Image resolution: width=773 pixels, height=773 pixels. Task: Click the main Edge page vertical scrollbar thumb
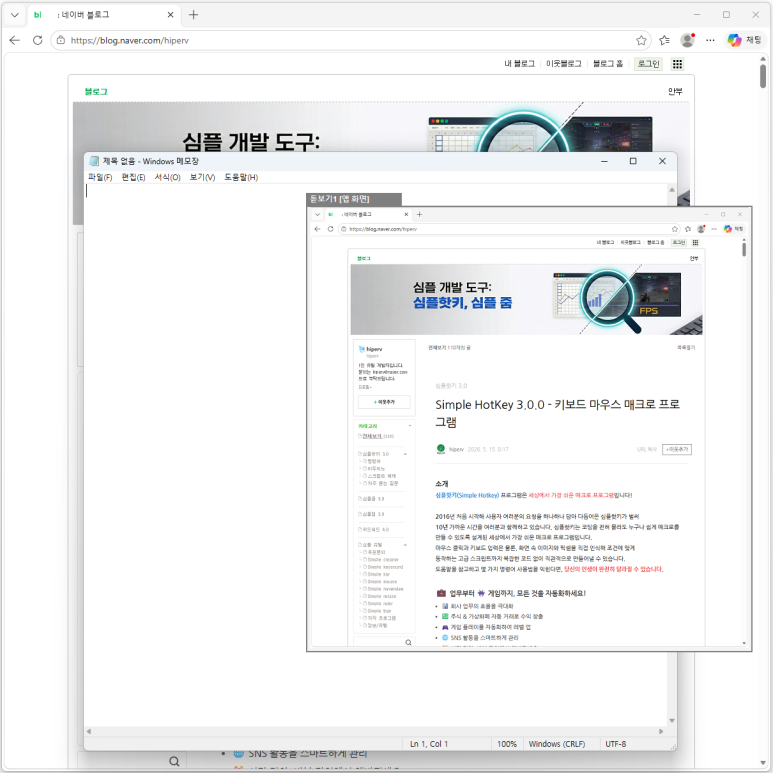(763, 76)
